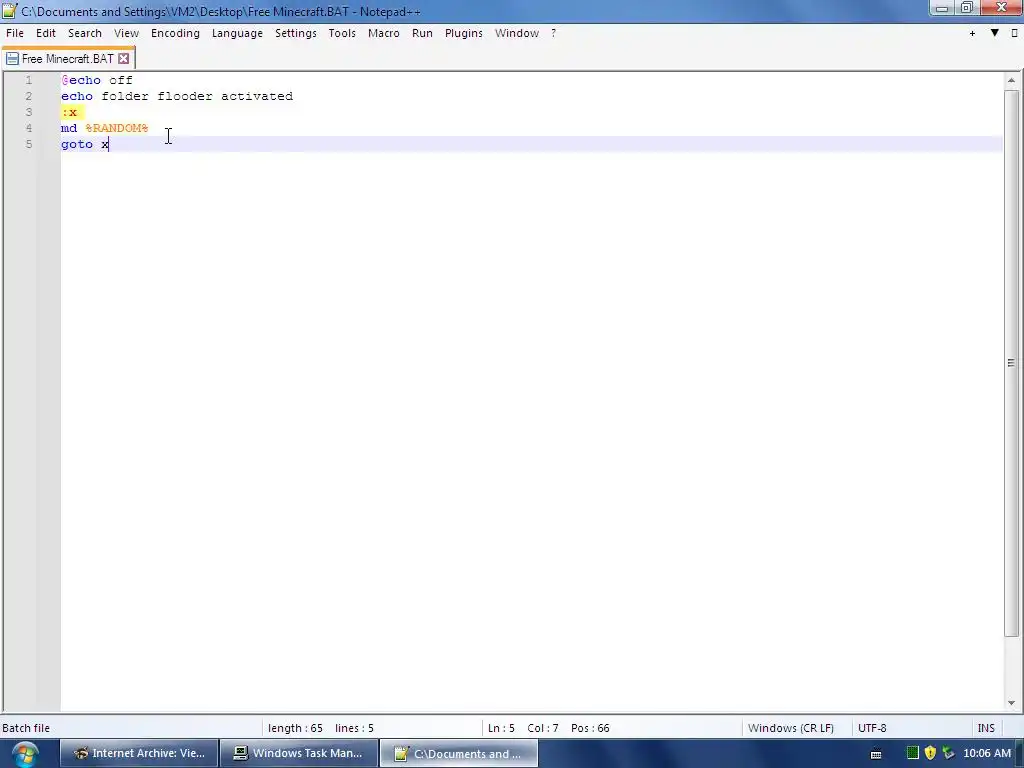Screen dimensions: 1024x768
Task: Click line number 1 in the margin
Action: [29, 80]
